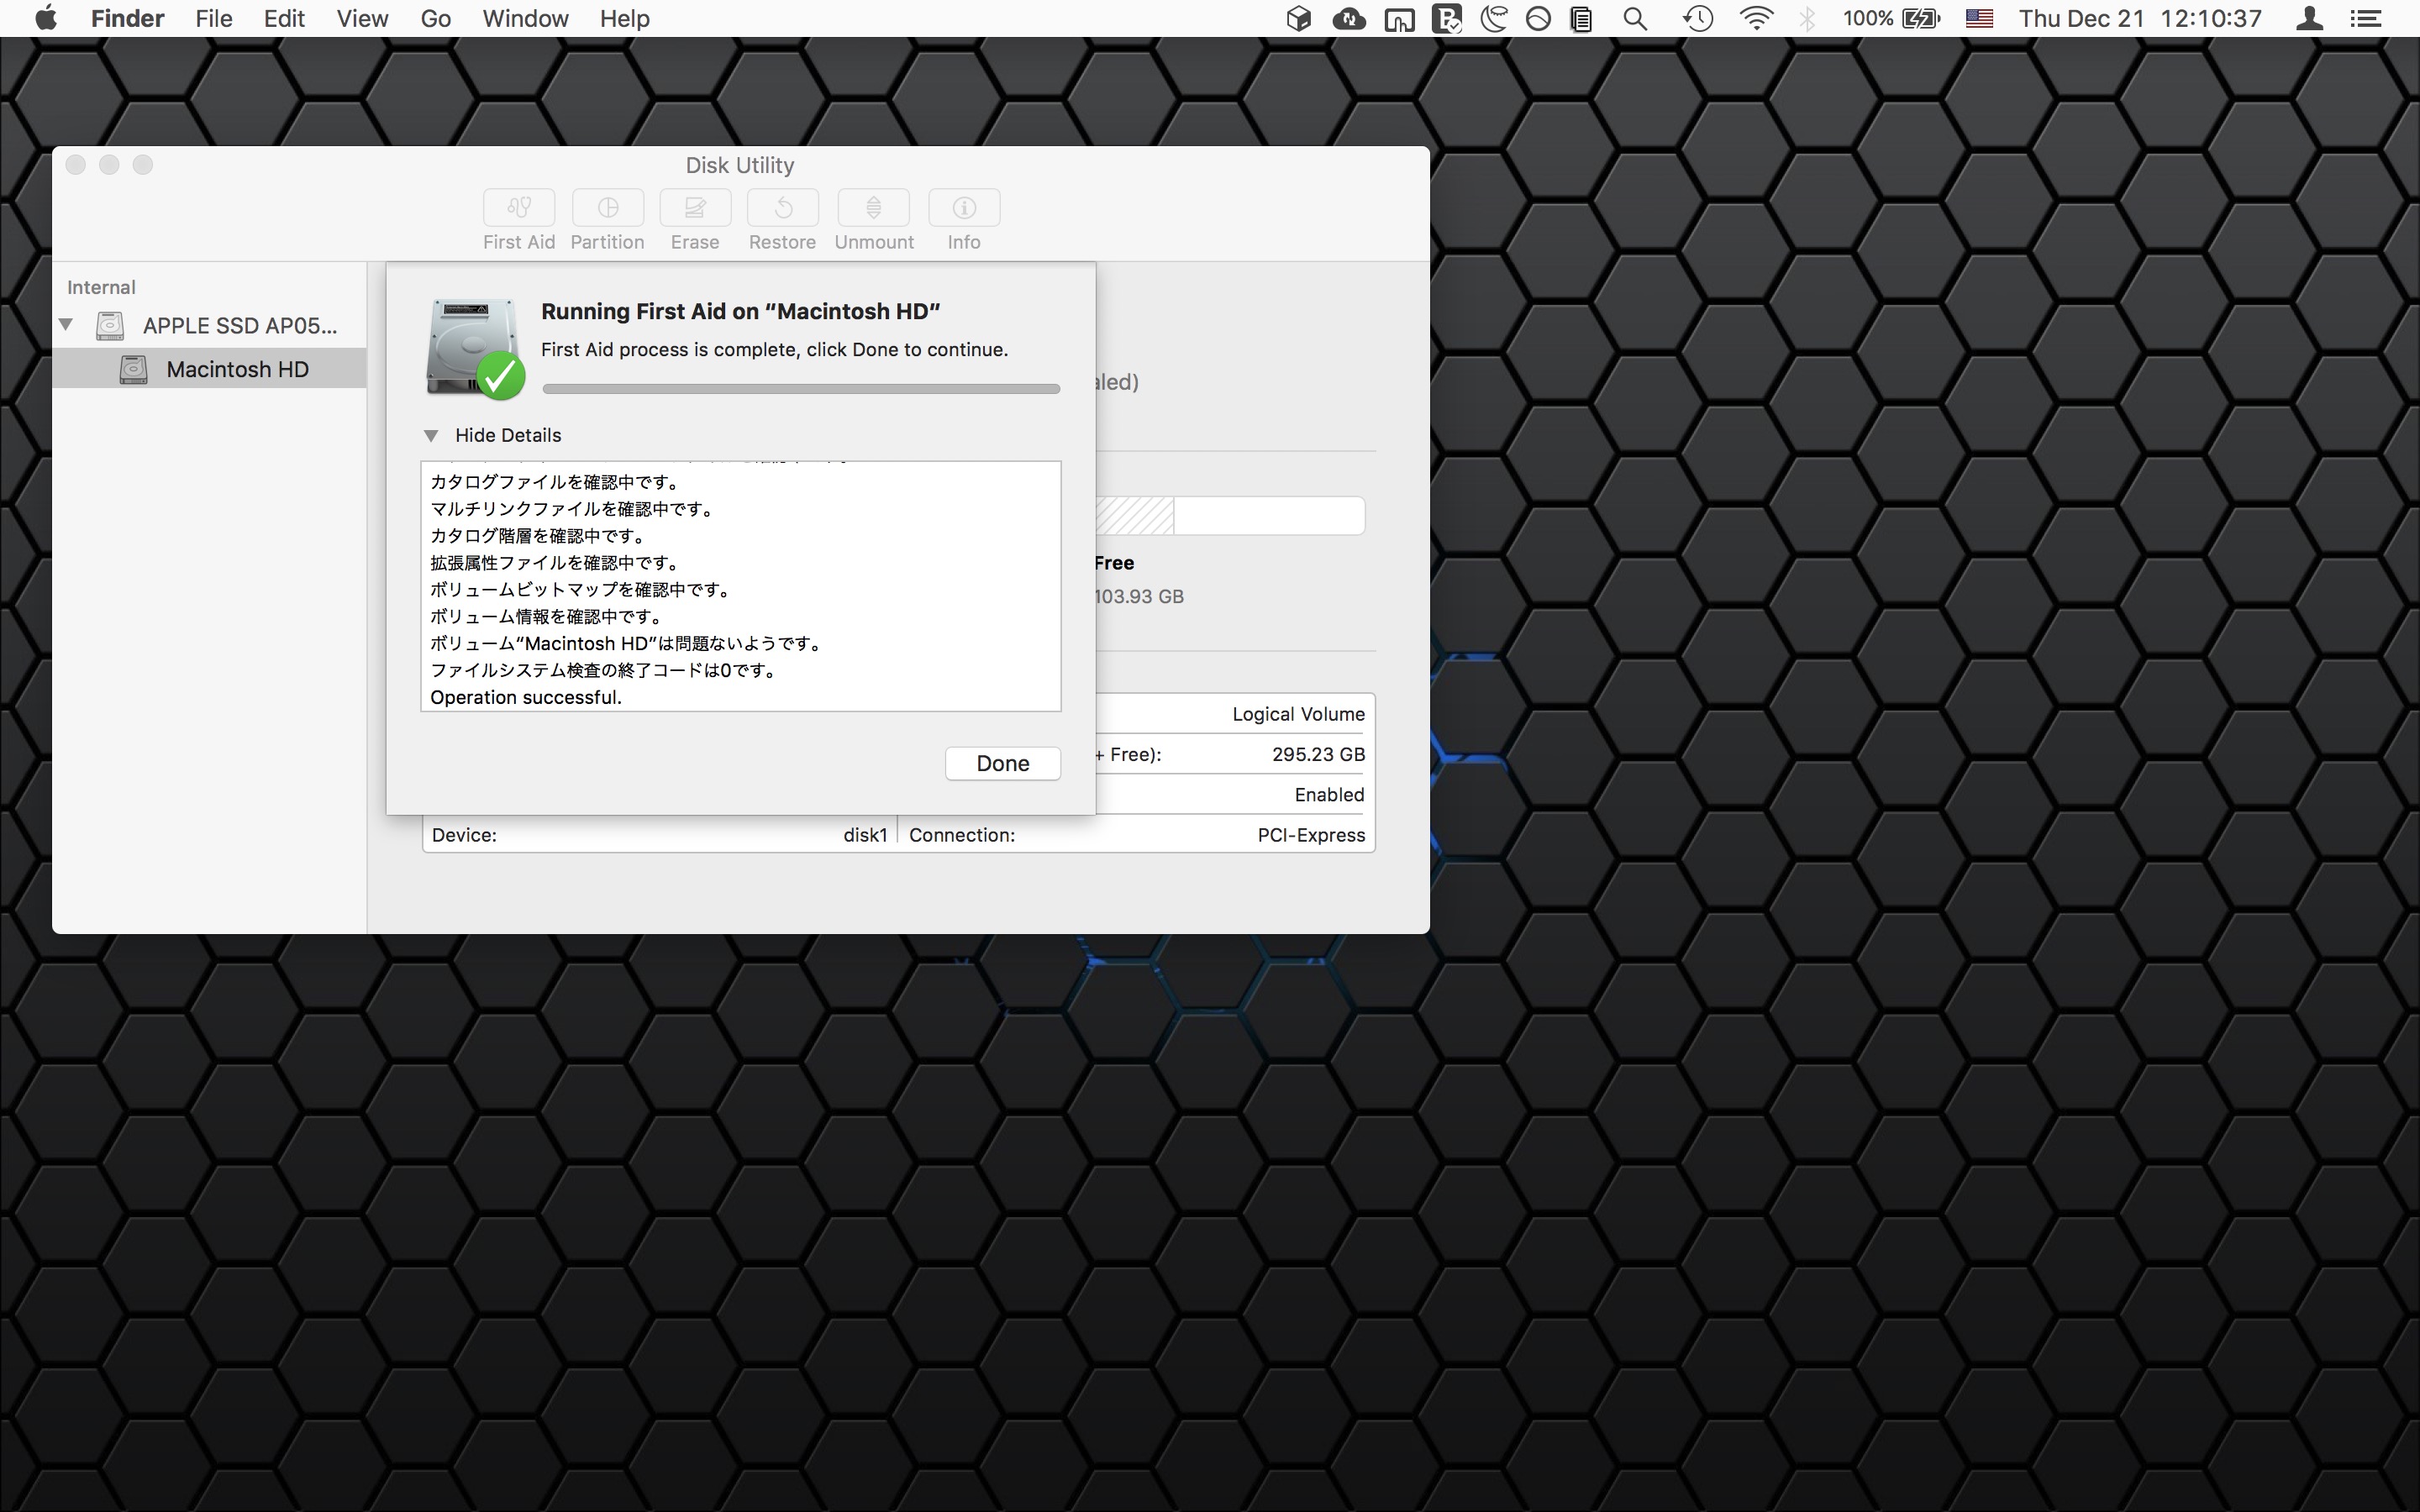Collapse the Hide Details disclosure triangle

coord(431,435)
